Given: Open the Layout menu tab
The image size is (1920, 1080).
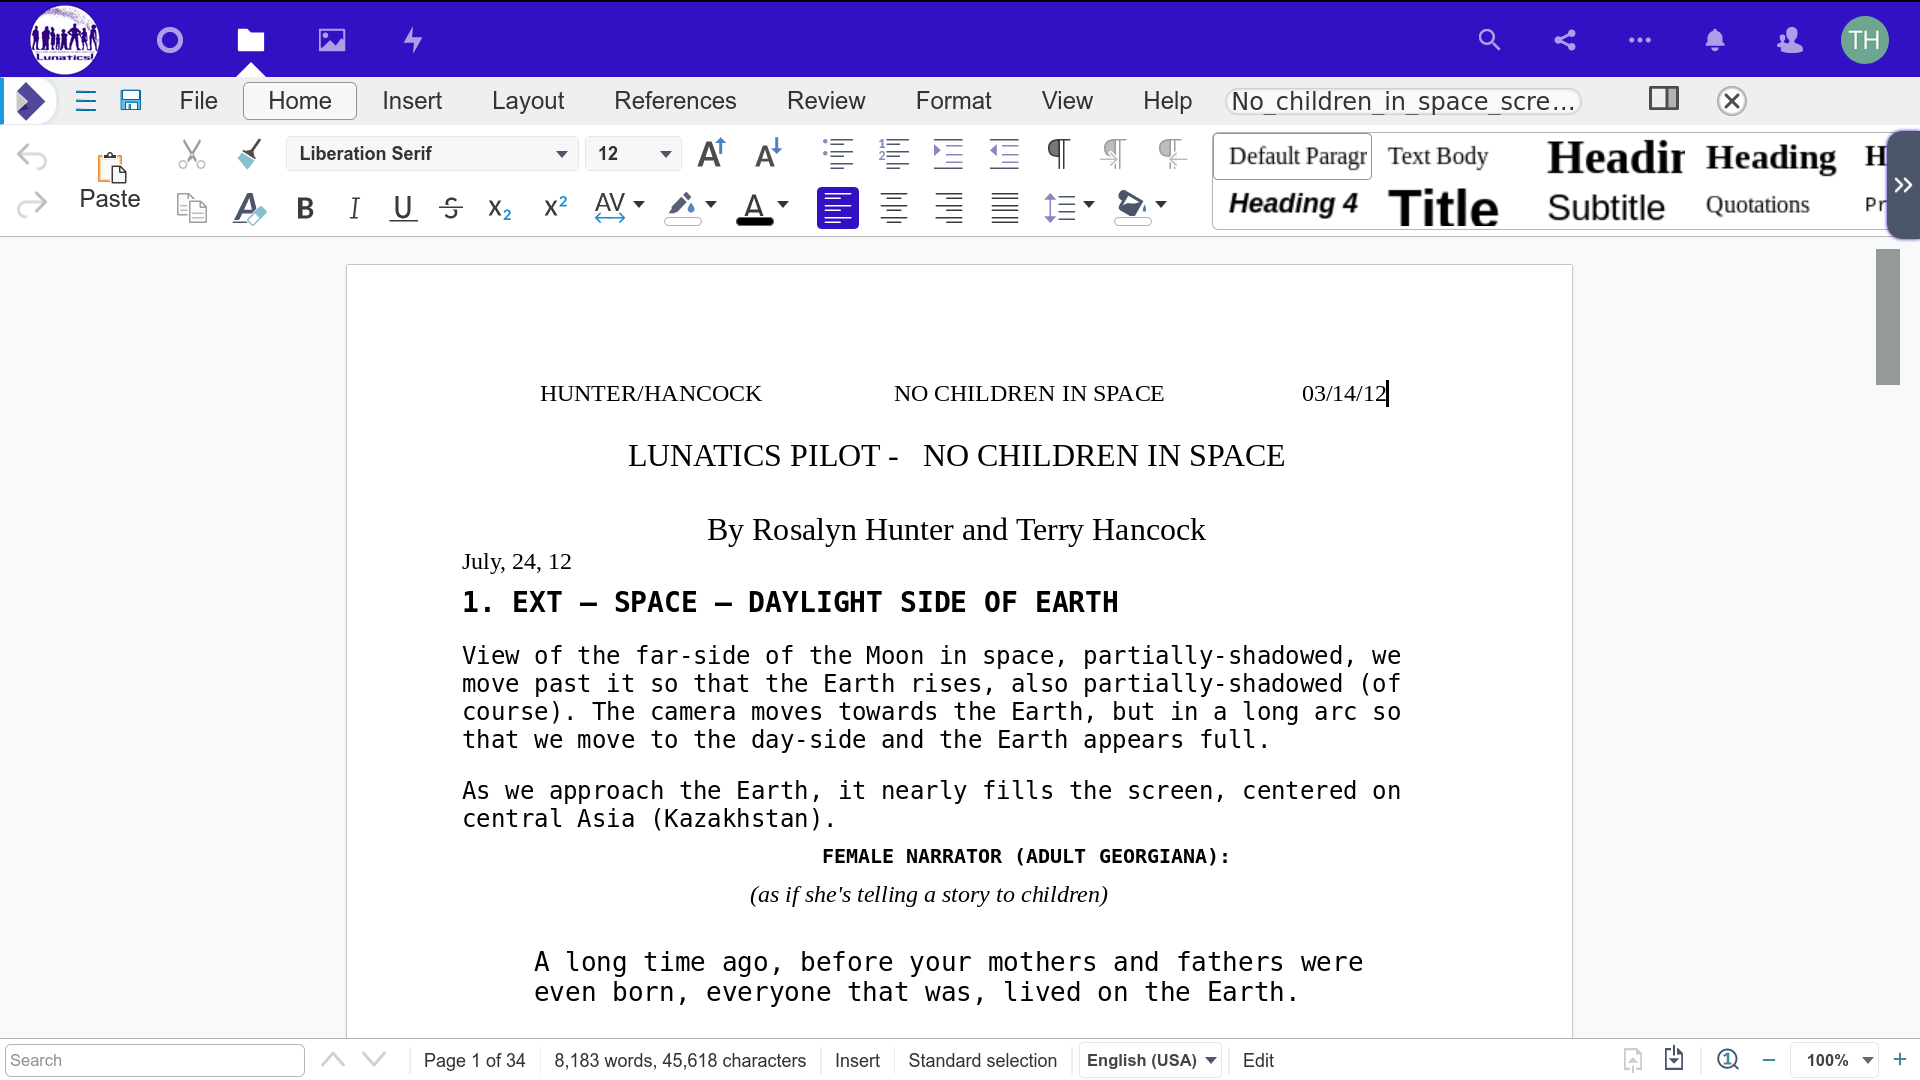Looking at the screenshot, I should click(x=528, y=101).
